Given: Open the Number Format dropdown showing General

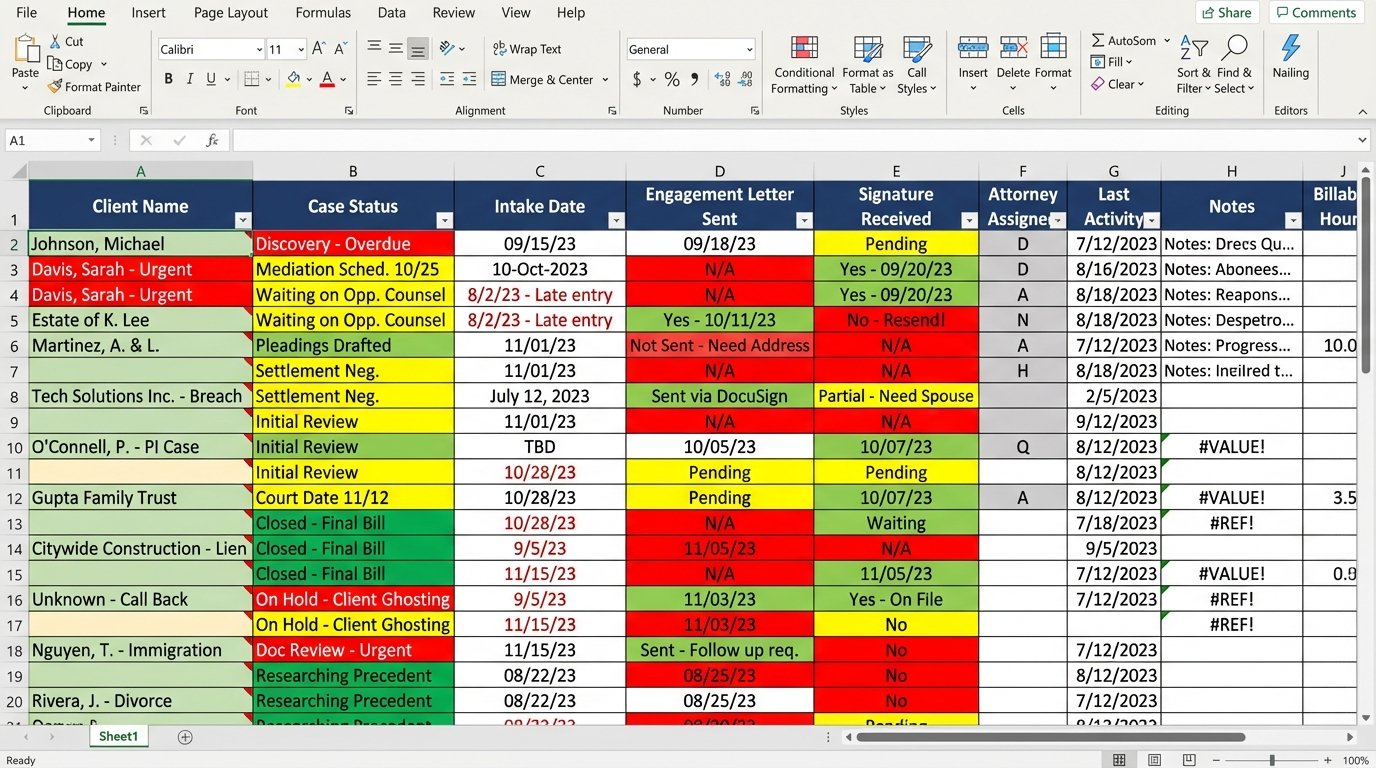Looking at the screenshot, I should [x=691, y=48].
